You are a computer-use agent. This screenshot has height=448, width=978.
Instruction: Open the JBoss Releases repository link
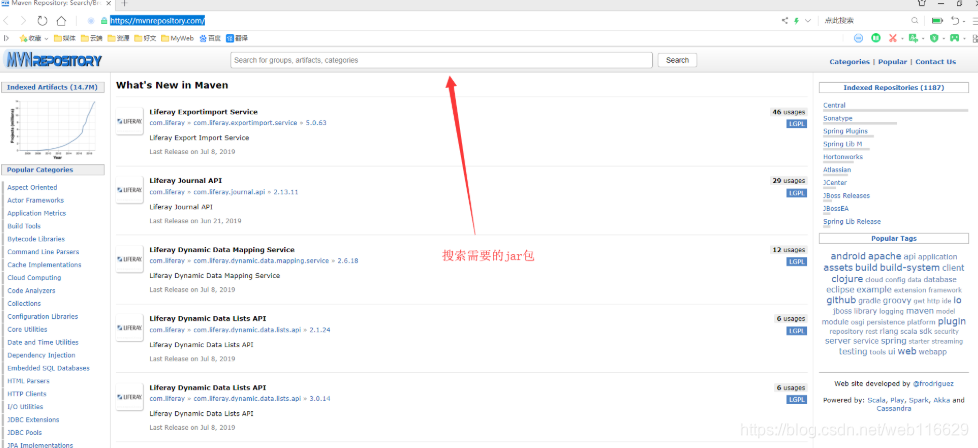click(x=846, y=196)
